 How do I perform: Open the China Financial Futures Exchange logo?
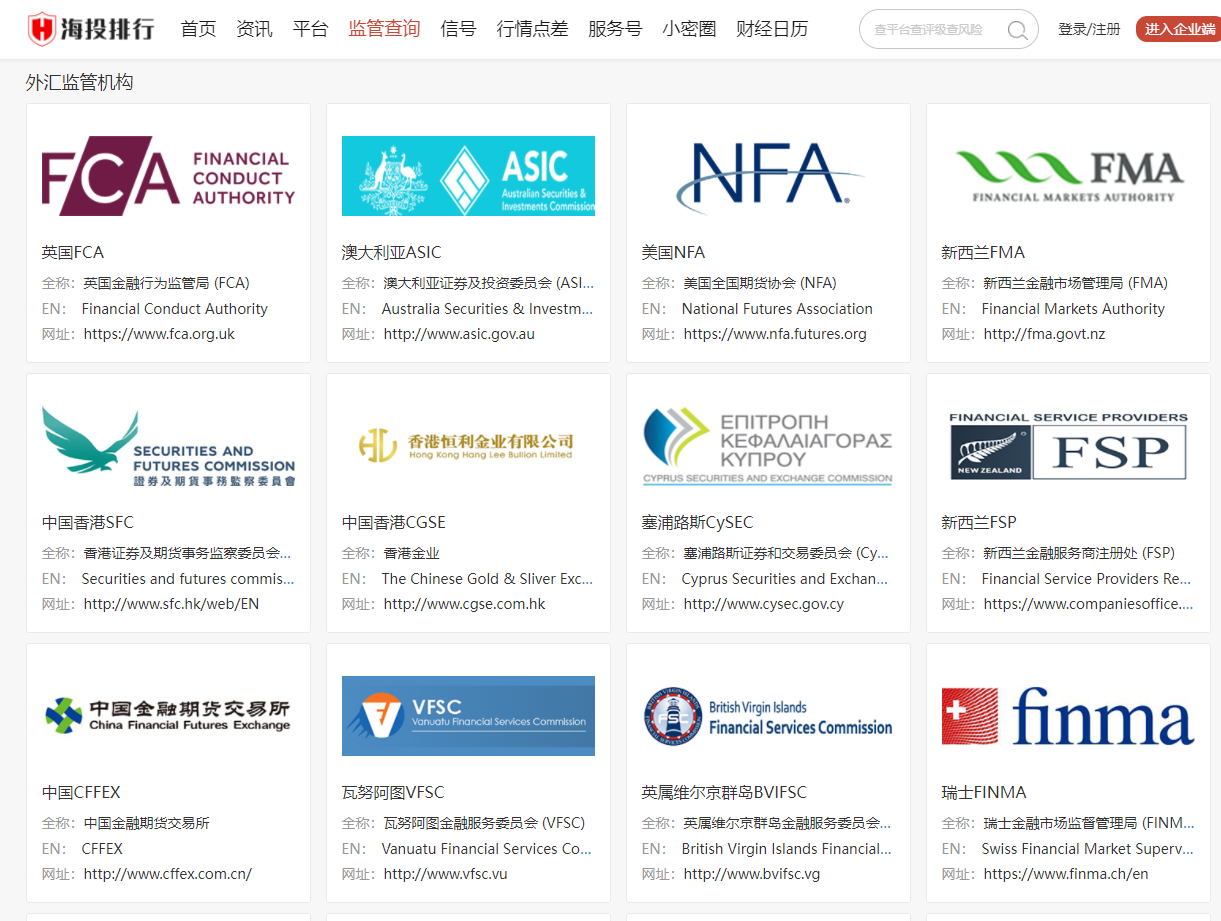168,716
